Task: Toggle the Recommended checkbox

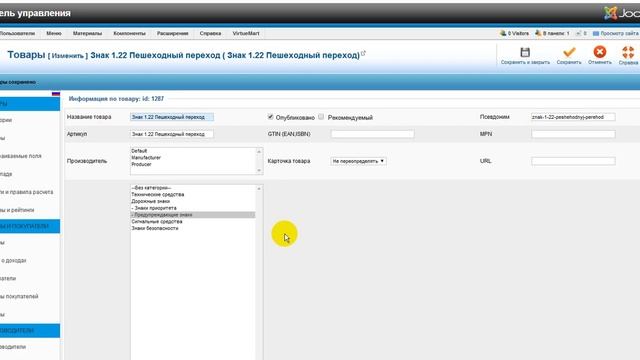Action: pyautogui.click(x=321, y=117)
